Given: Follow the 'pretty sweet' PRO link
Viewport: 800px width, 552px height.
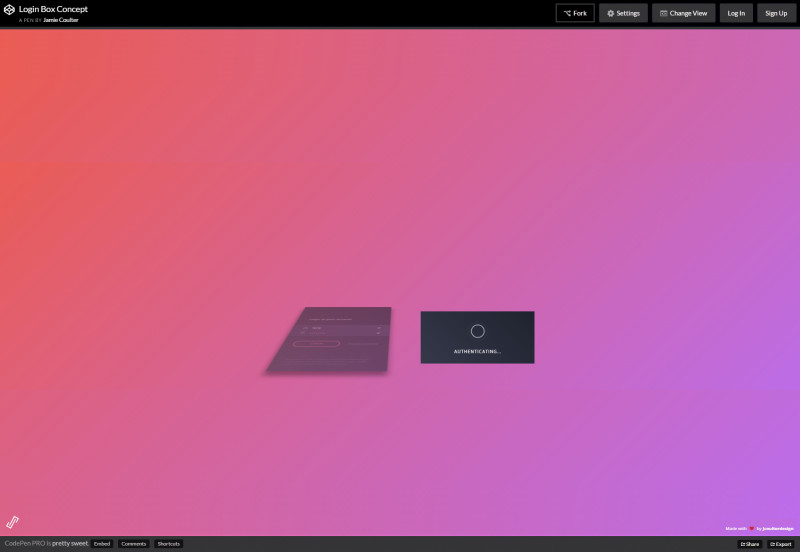Looking at the screenshot, I should pyautogui.click(x=69, y=544).
